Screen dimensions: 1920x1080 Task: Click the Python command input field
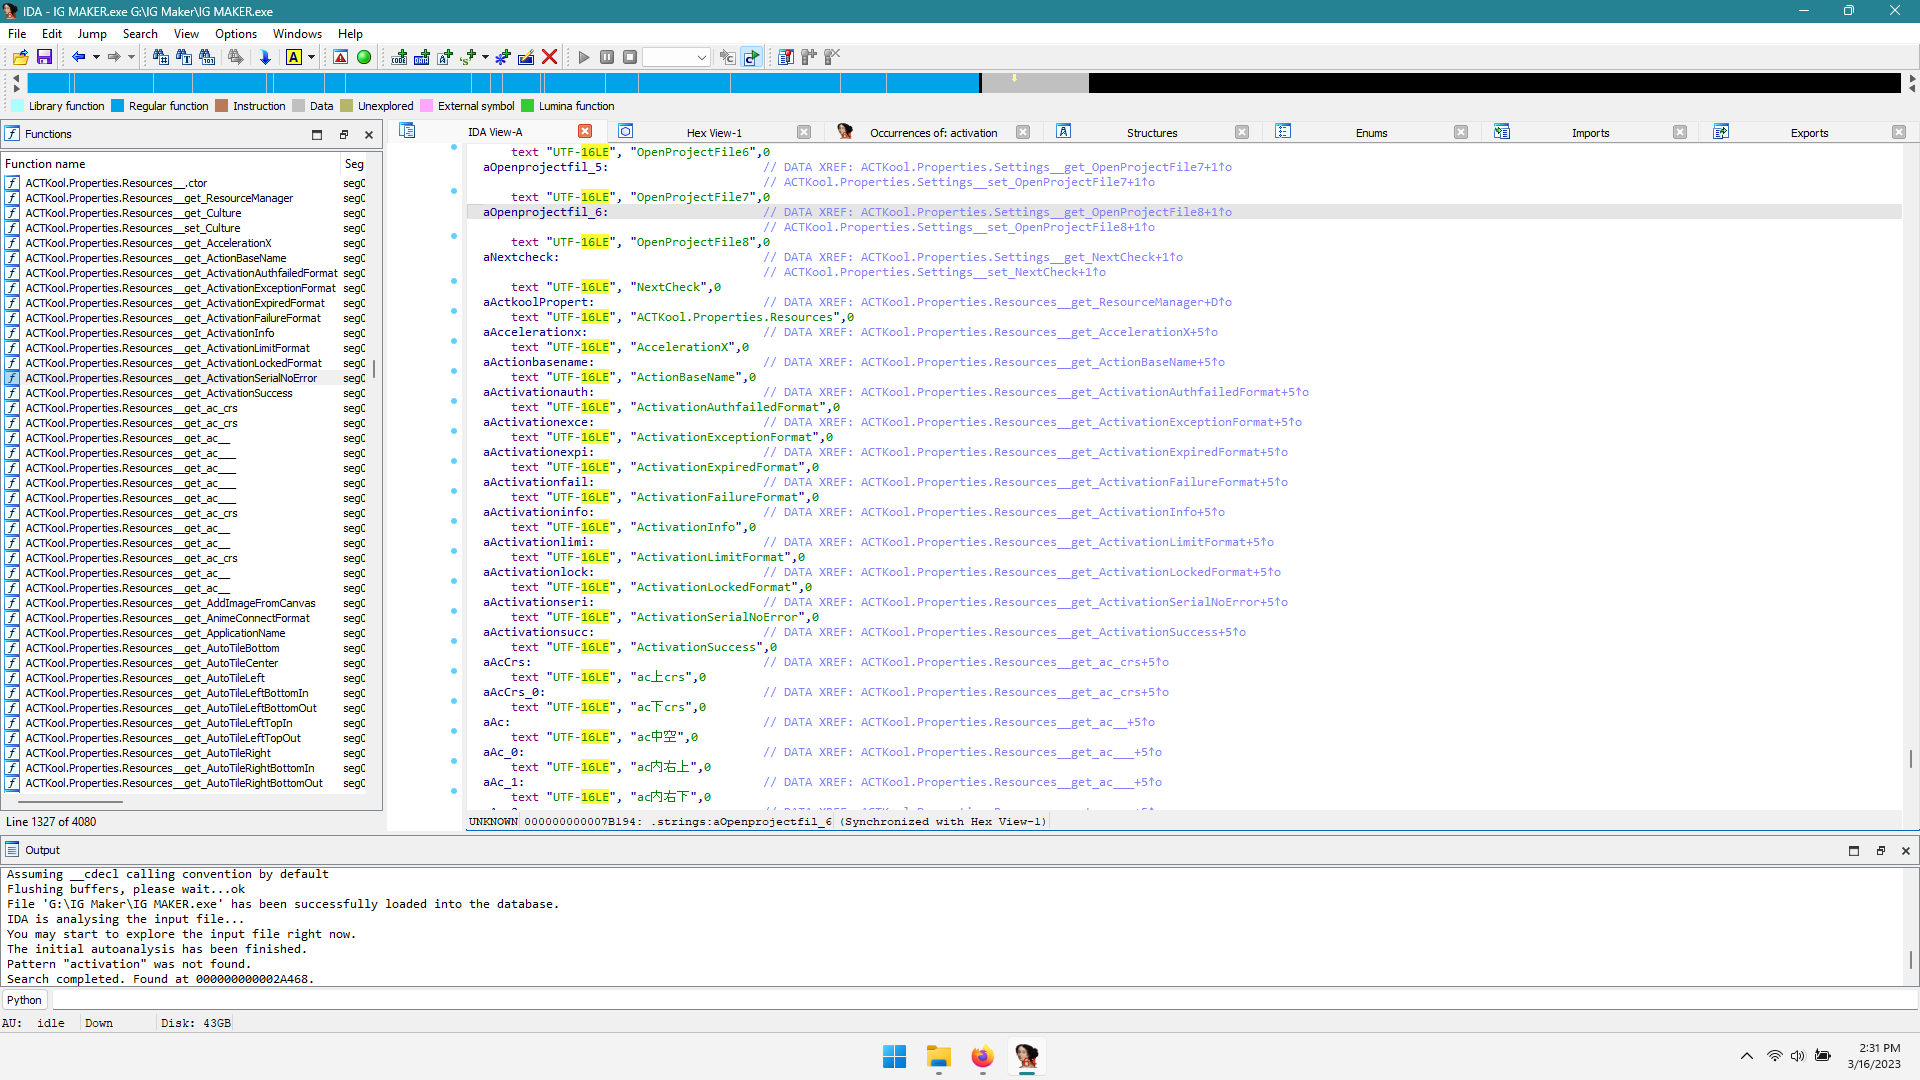click(984, 1000)
